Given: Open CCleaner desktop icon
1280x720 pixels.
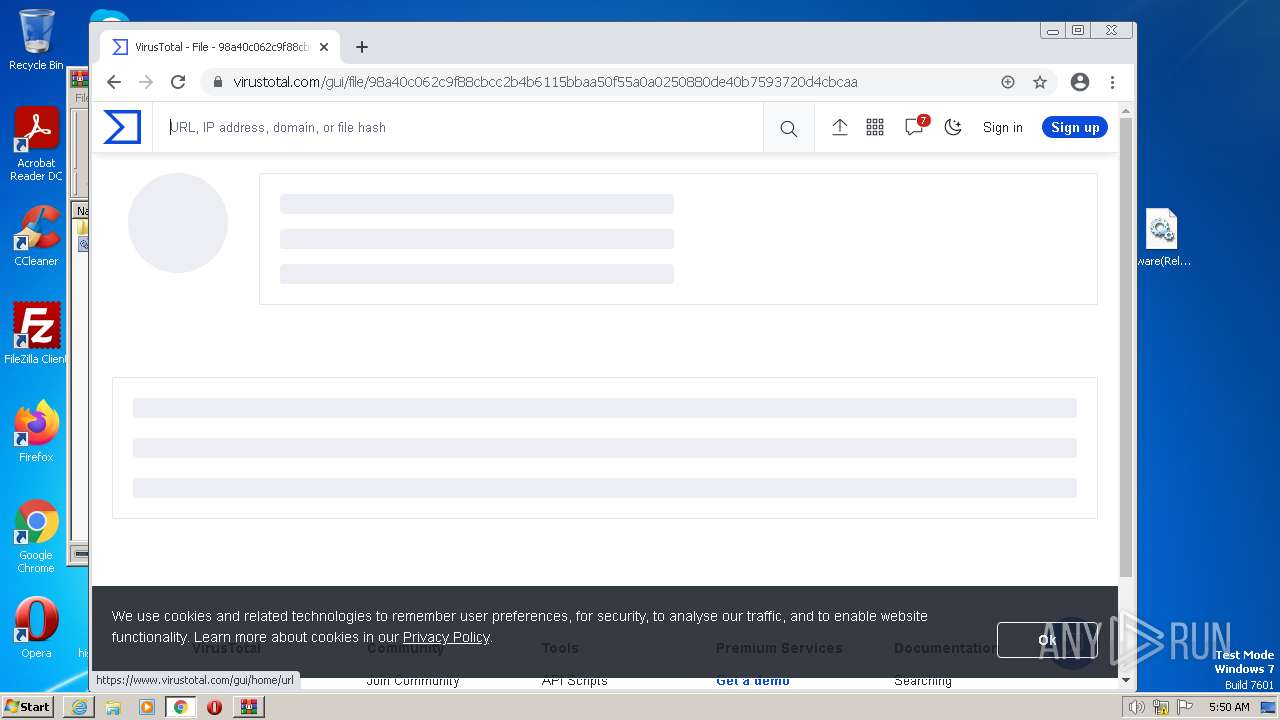Looking at the screenshot, I should [36, 237].
